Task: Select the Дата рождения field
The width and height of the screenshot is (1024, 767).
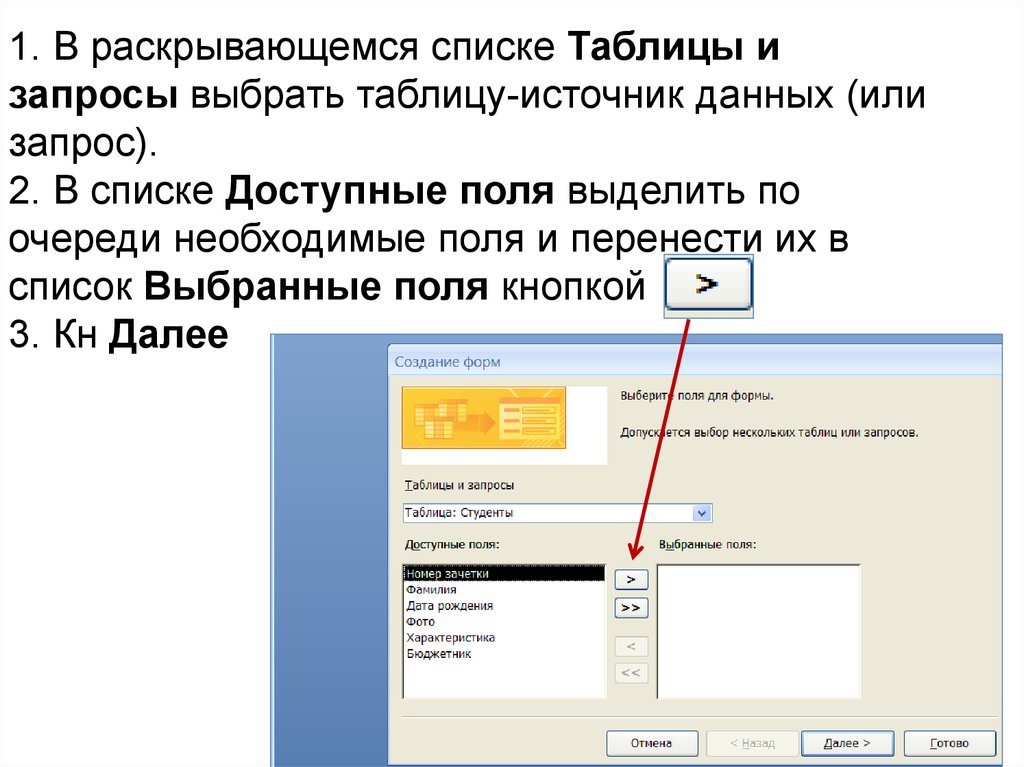Action: pos(449,606)
